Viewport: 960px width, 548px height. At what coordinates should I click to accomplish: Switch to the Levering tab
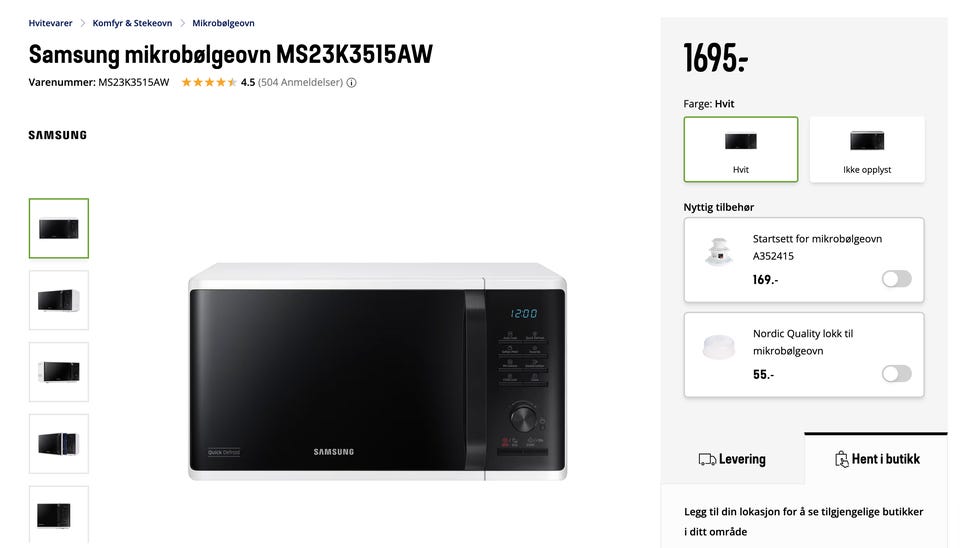(x=732, y=459)
